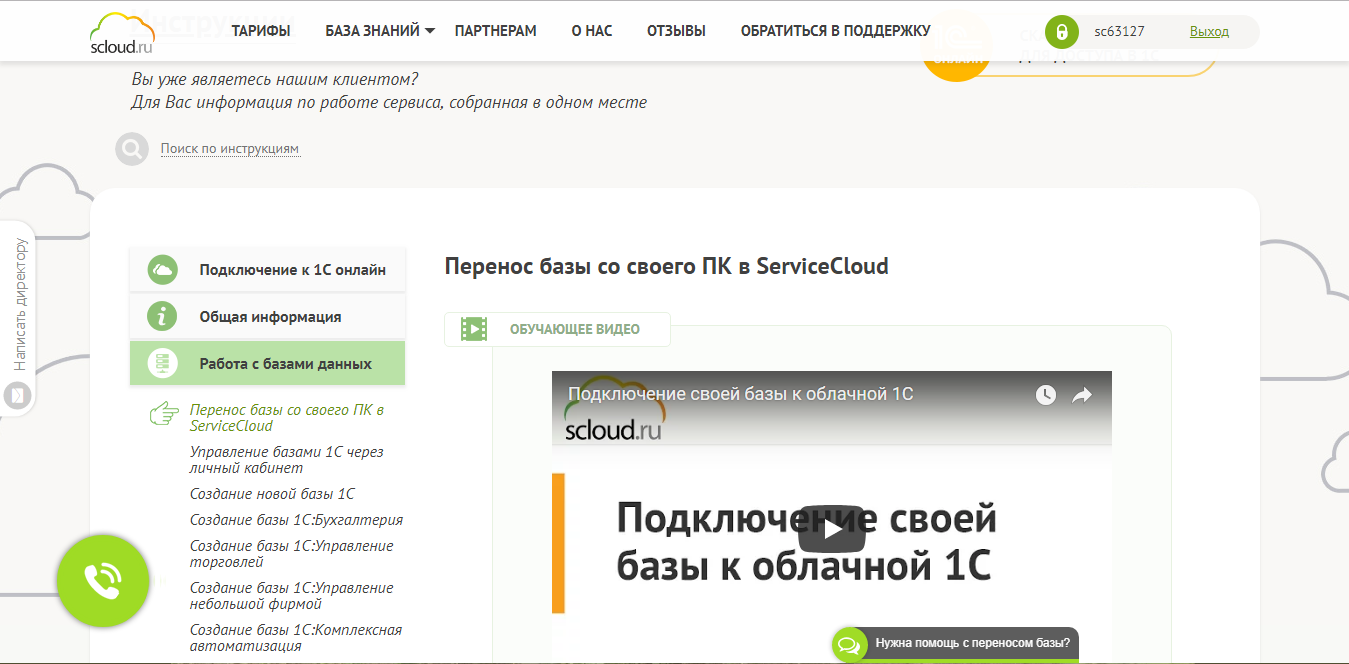The height and width of the screenshot is (664, 1349).
Task: Open the База знаний menu
Action: (x=372, y=31)
